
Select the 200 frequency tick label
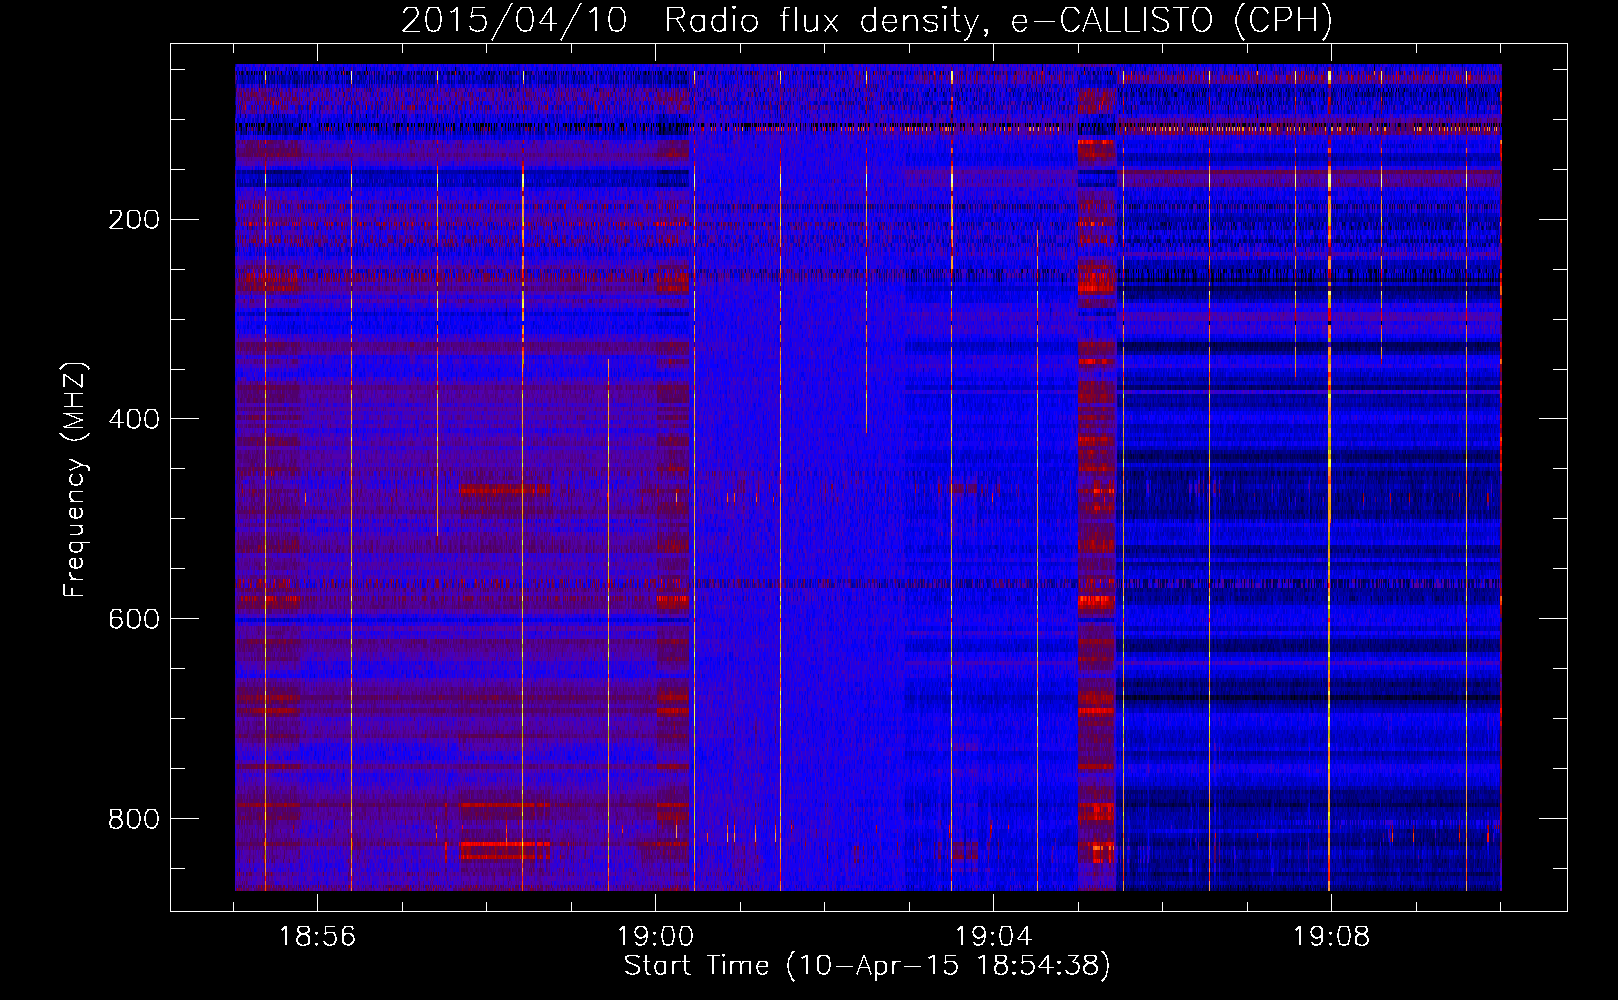click(134, 219)
